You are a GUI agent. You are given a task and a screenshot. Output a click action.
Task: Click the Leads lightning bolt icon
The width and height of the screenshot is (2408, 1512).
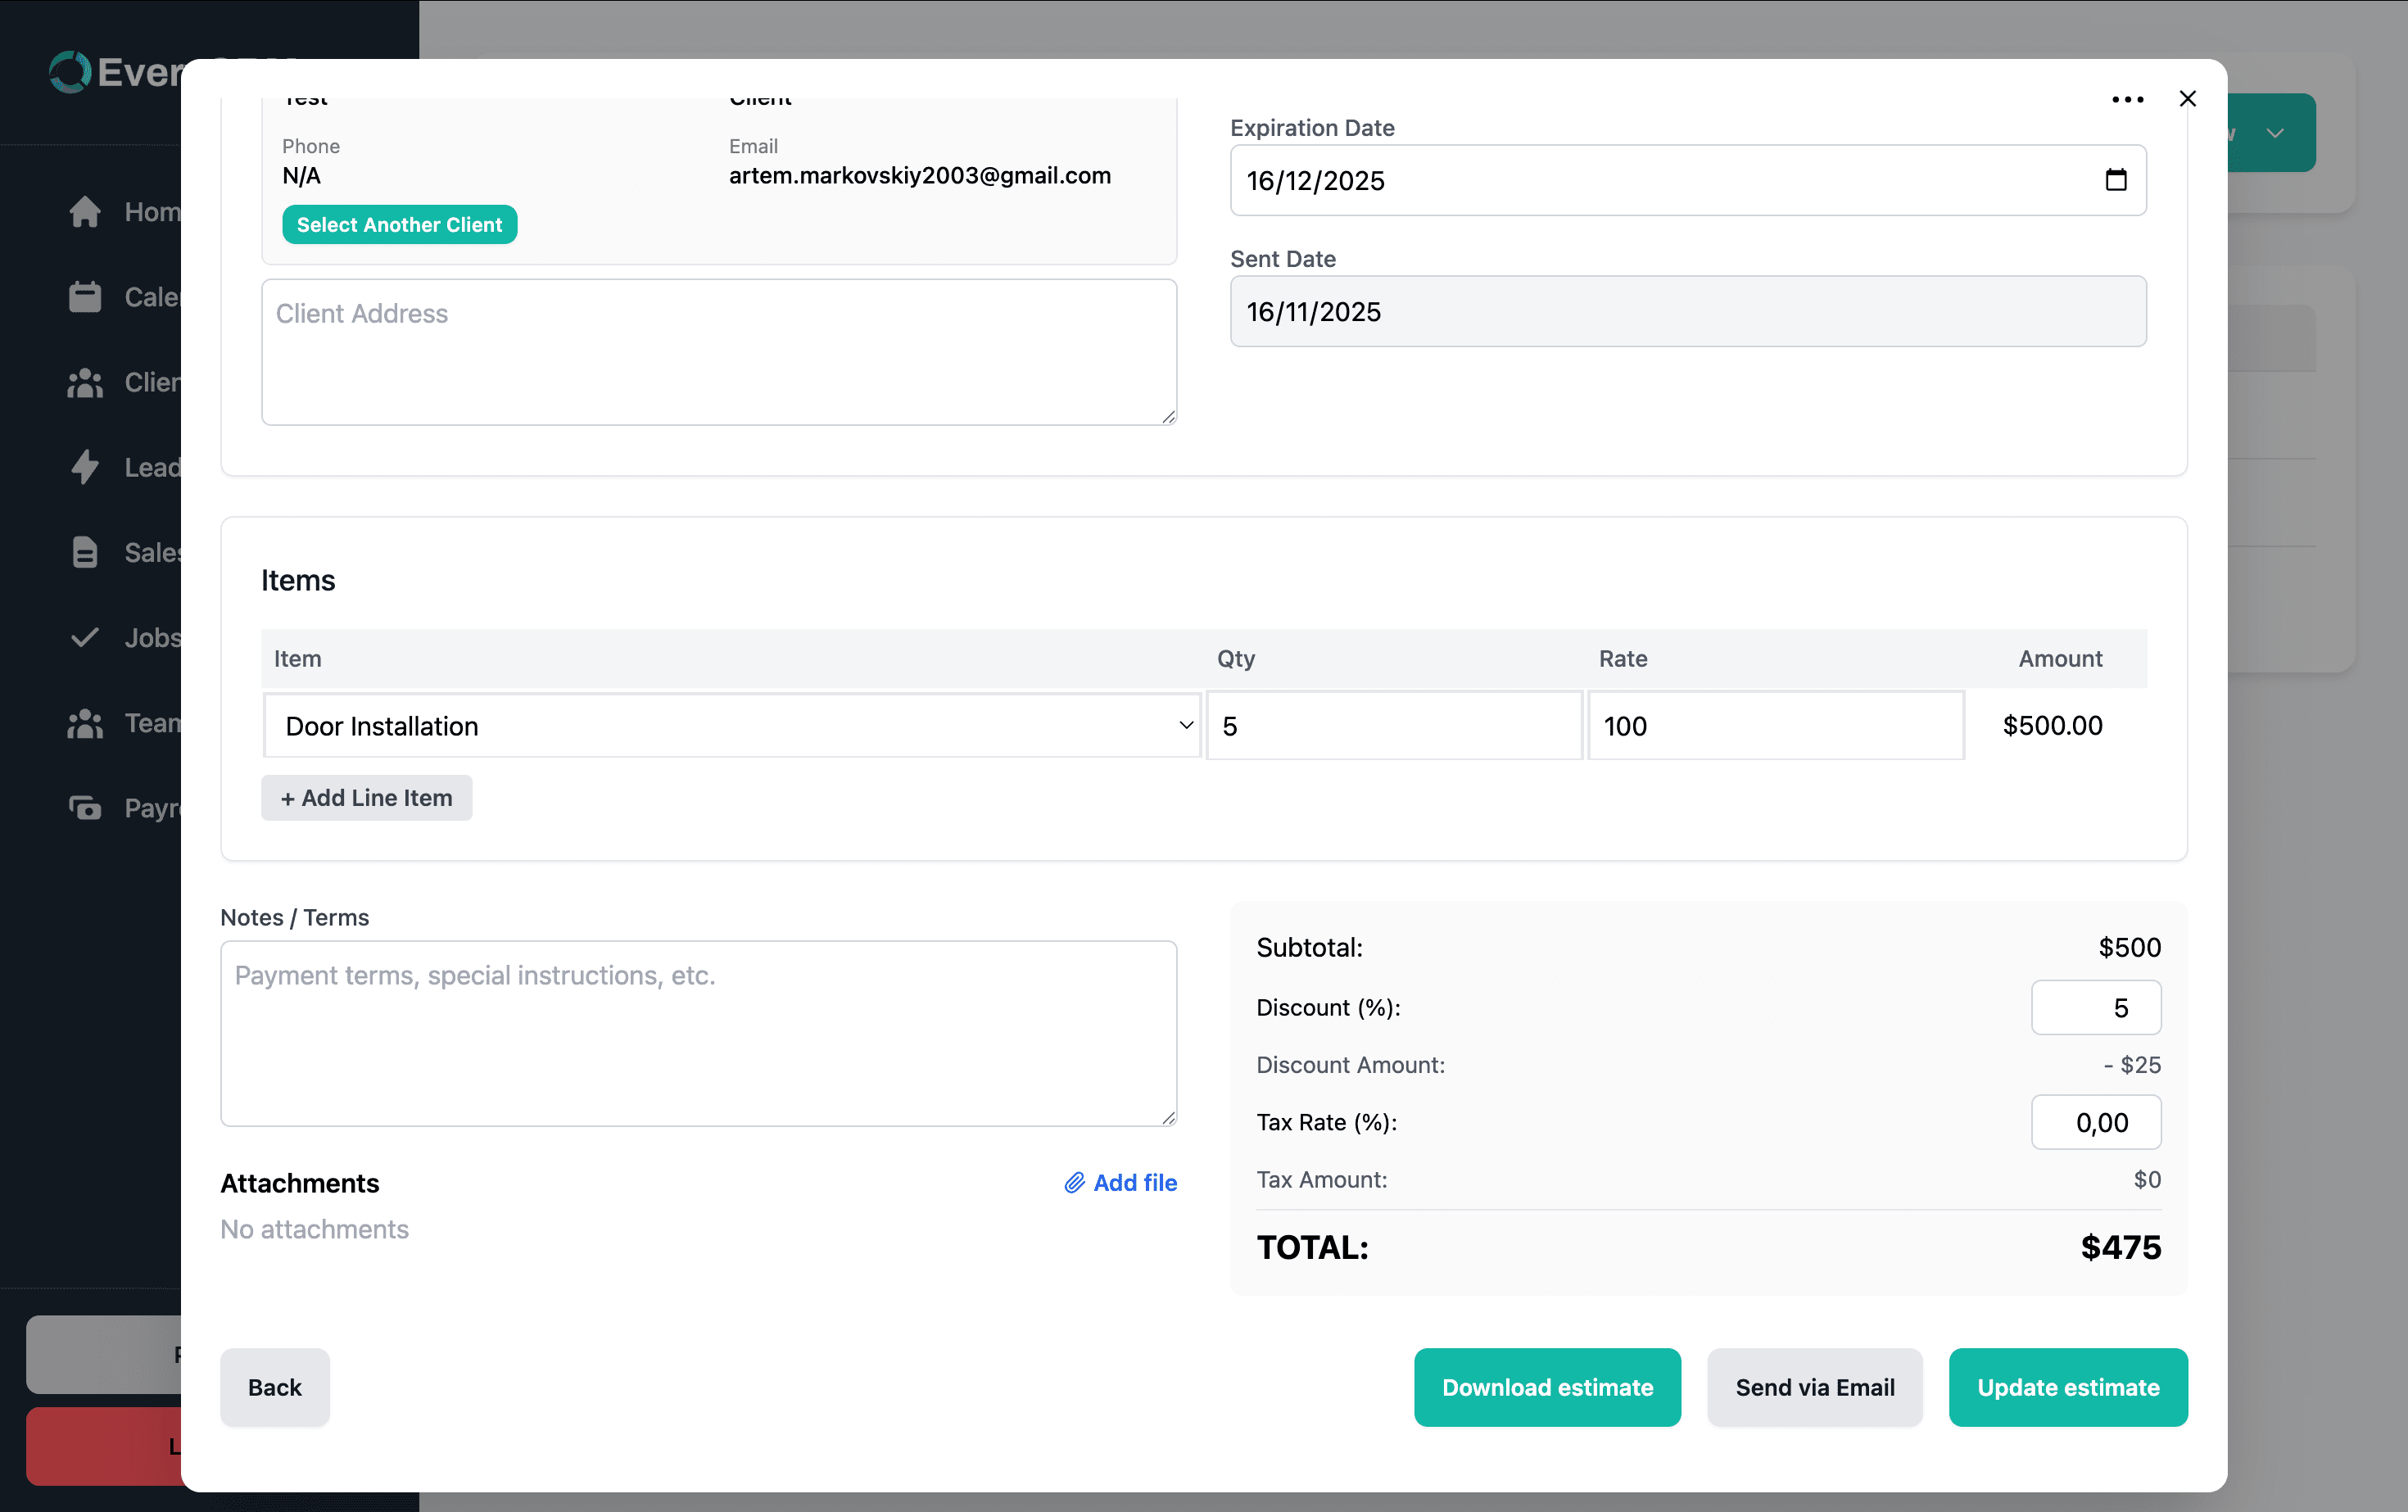click(85, 467)
